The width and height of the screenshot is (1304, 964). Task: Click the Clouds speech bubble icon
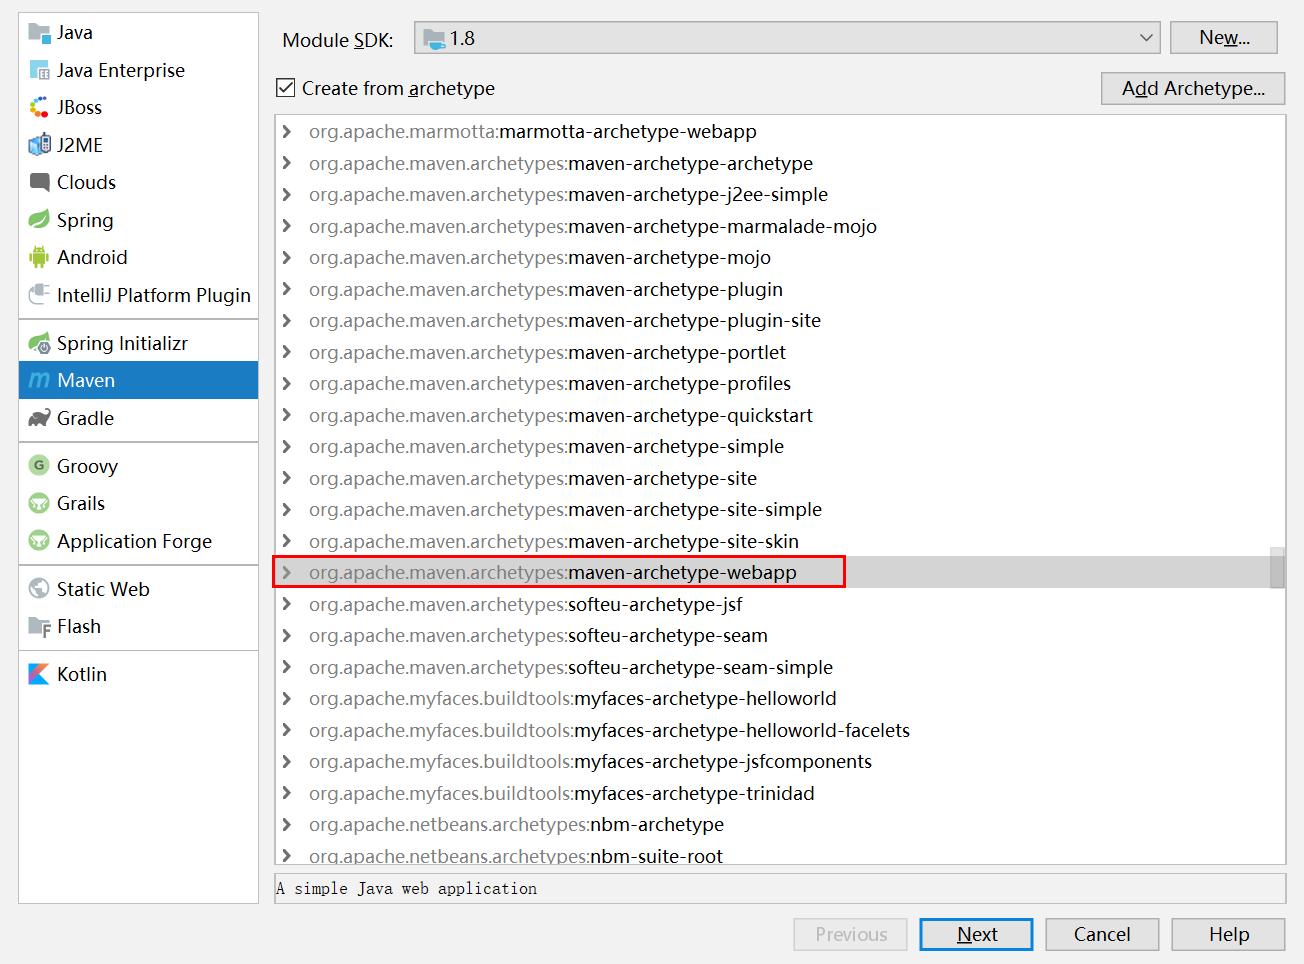[39, 182]
